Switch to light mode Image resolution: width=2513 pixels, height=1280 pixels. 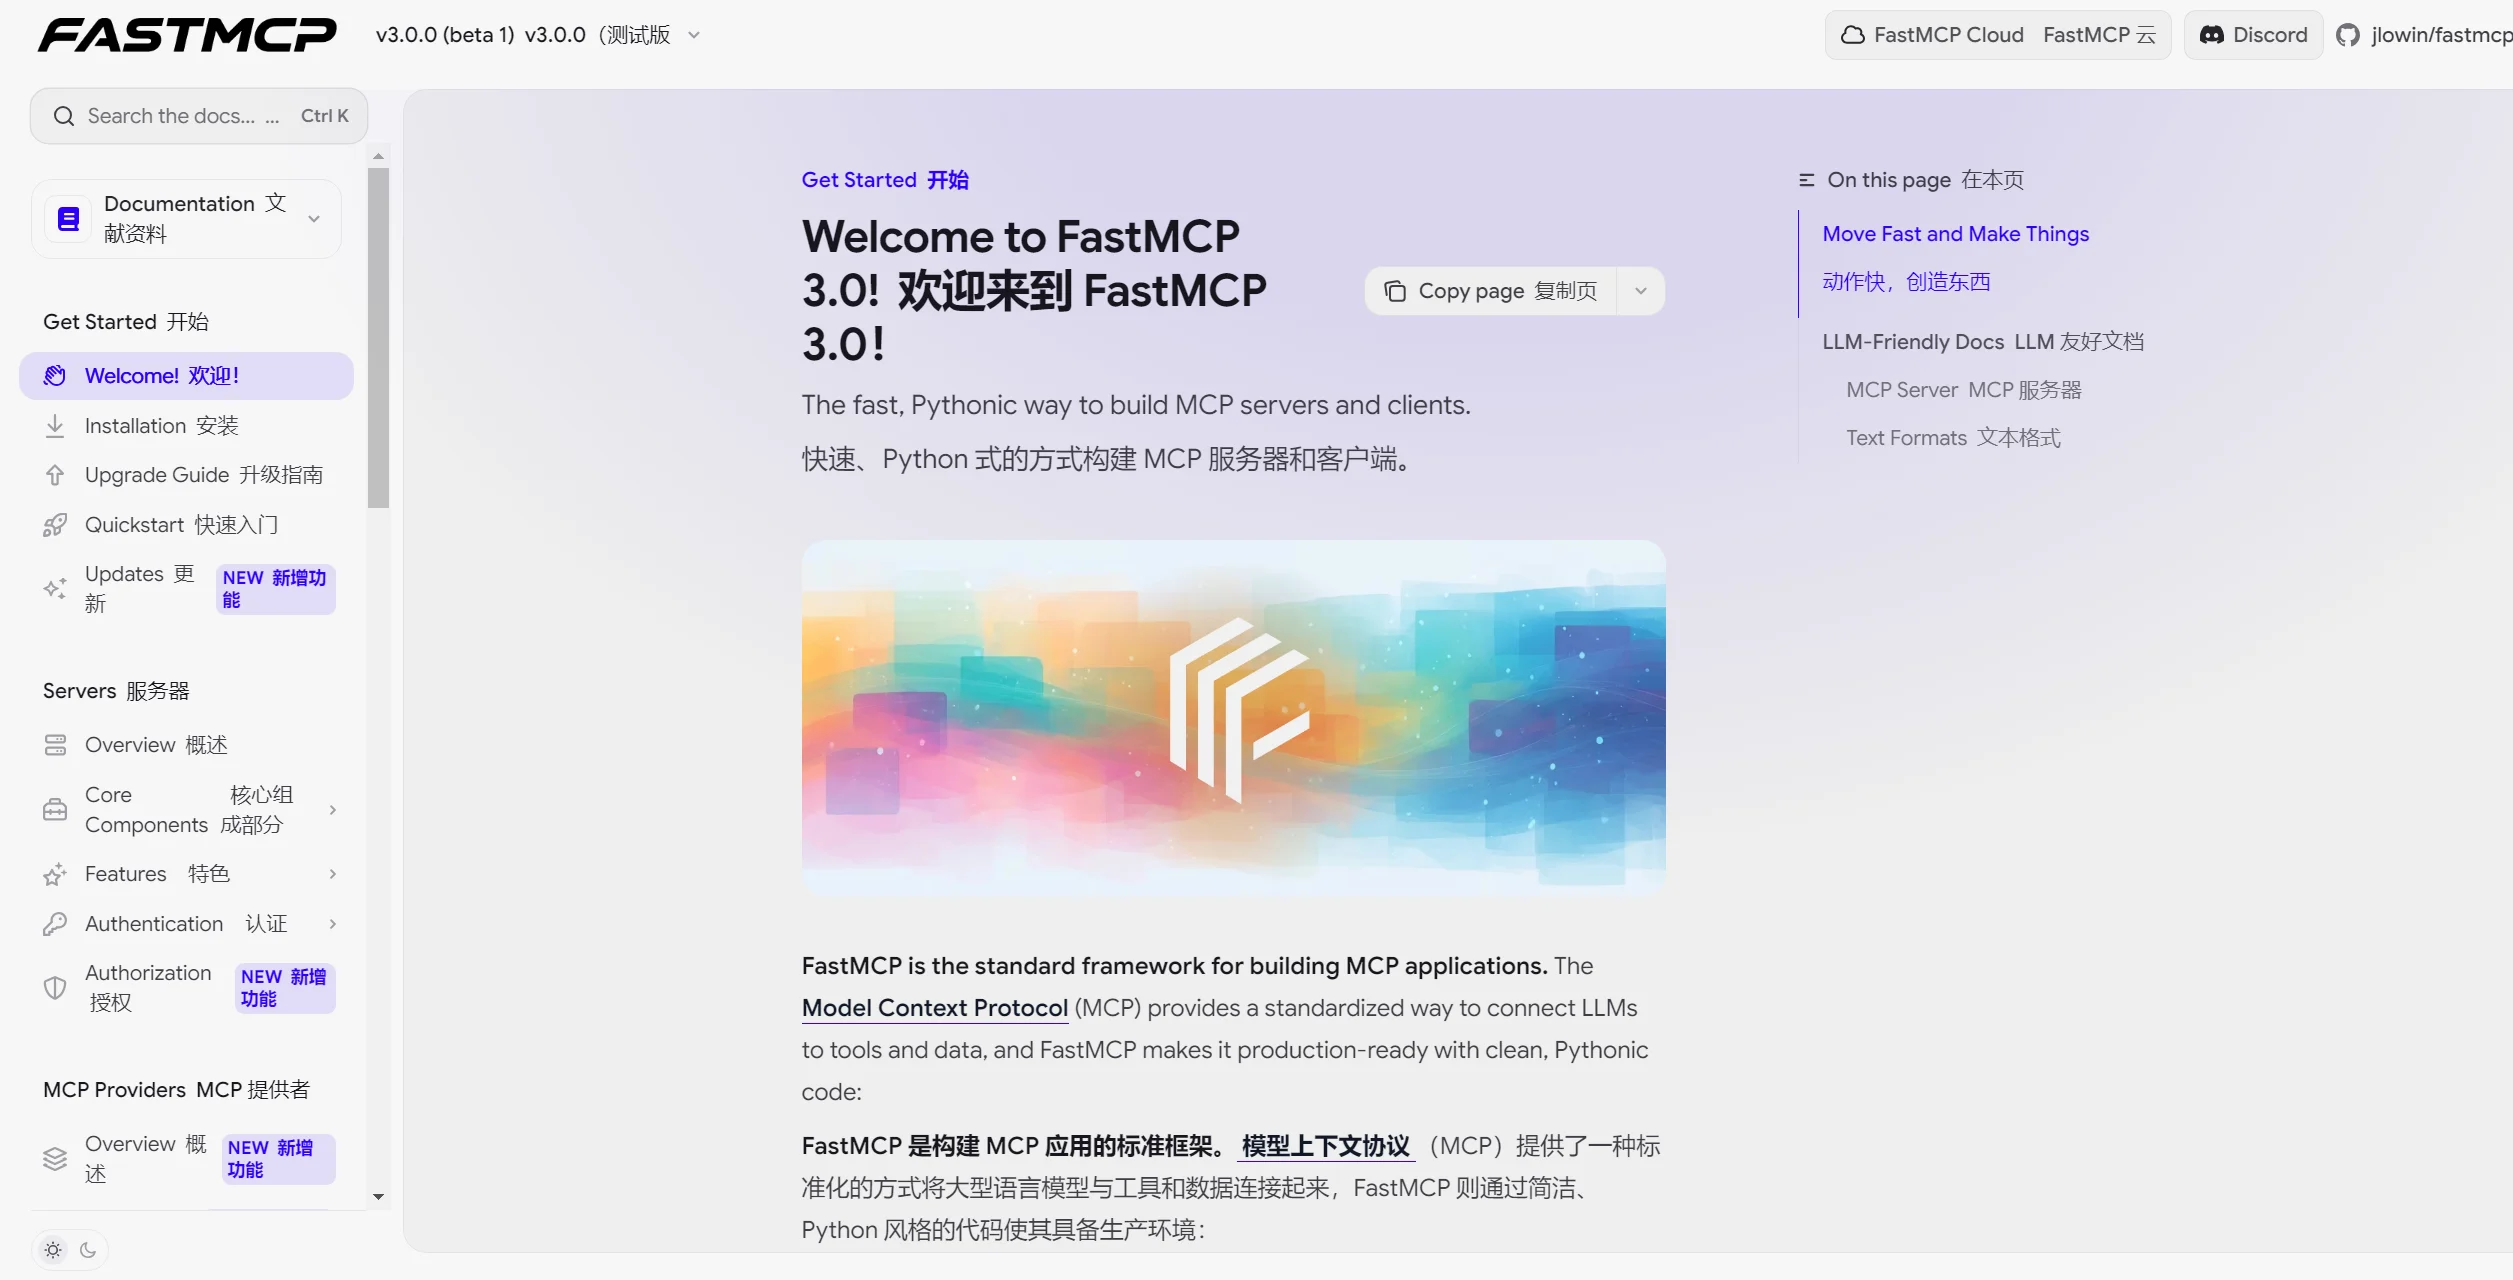(x=53, y=1249)
